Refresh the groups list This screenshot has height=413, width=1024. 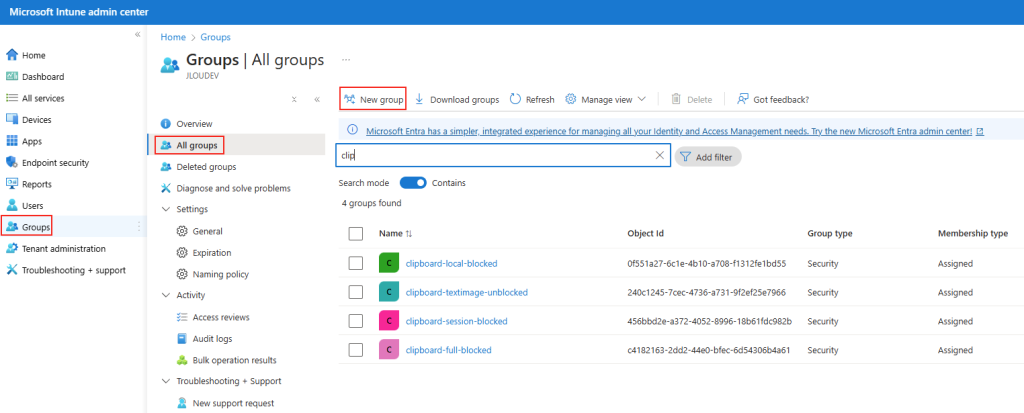(532, 99)
